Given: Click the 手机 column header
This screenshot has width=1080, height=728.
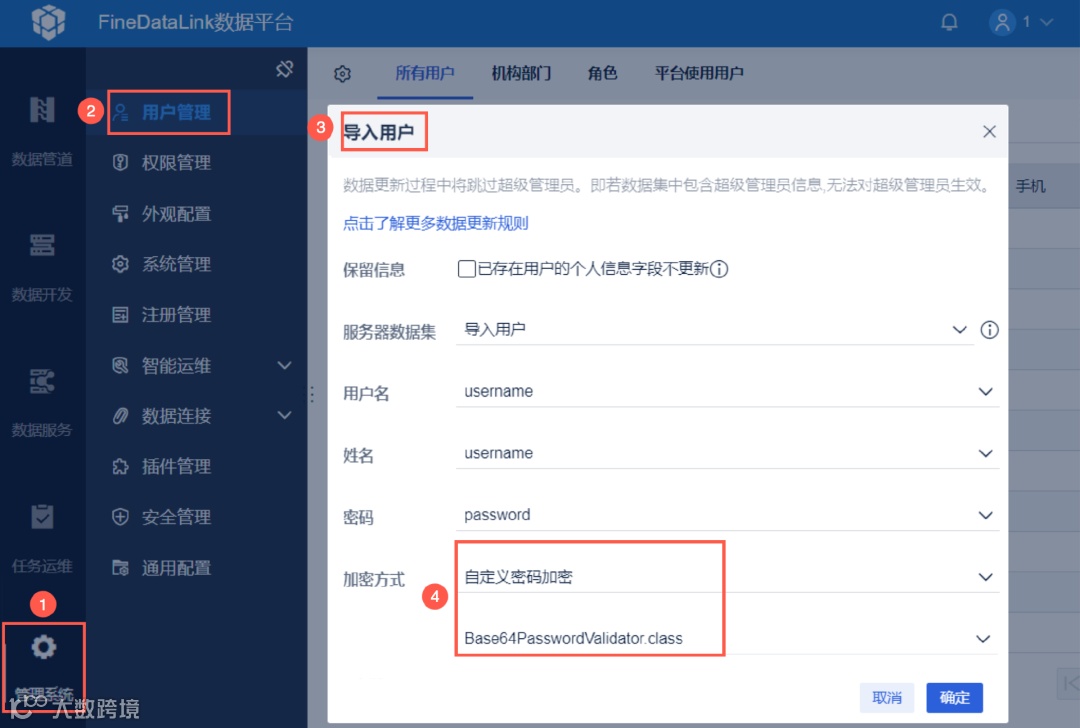Looking at the screenshot, I should (x=1030, y=186).
